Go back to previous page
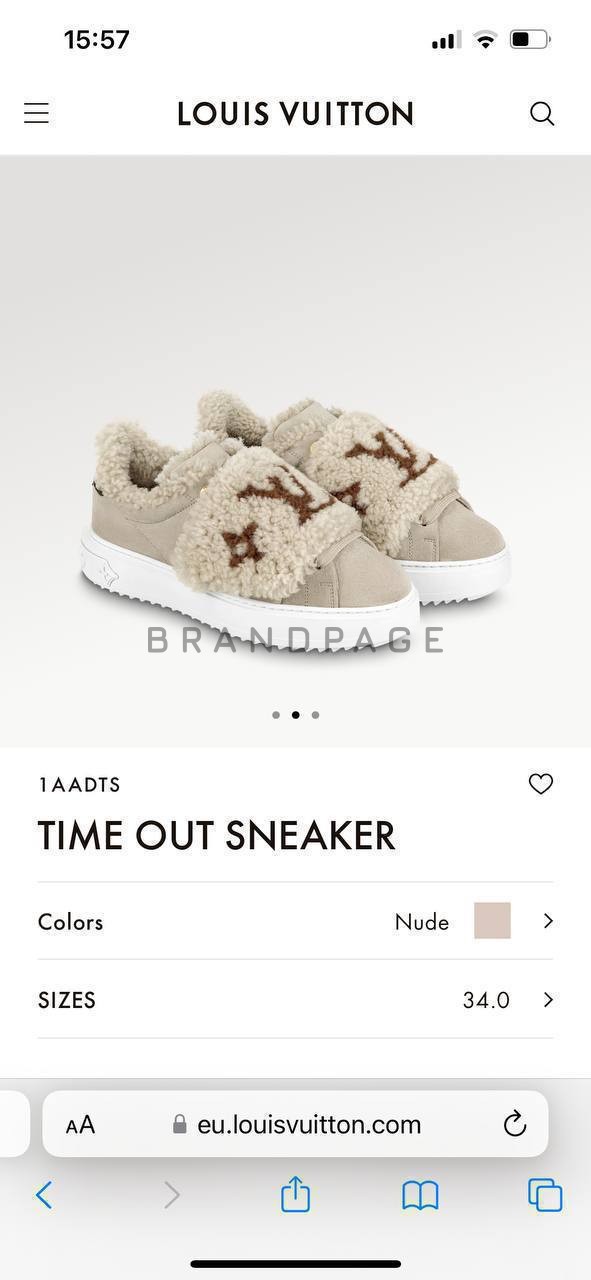Image resolution: width=591 pixels, height=1280 pixels. point(44,1195)
